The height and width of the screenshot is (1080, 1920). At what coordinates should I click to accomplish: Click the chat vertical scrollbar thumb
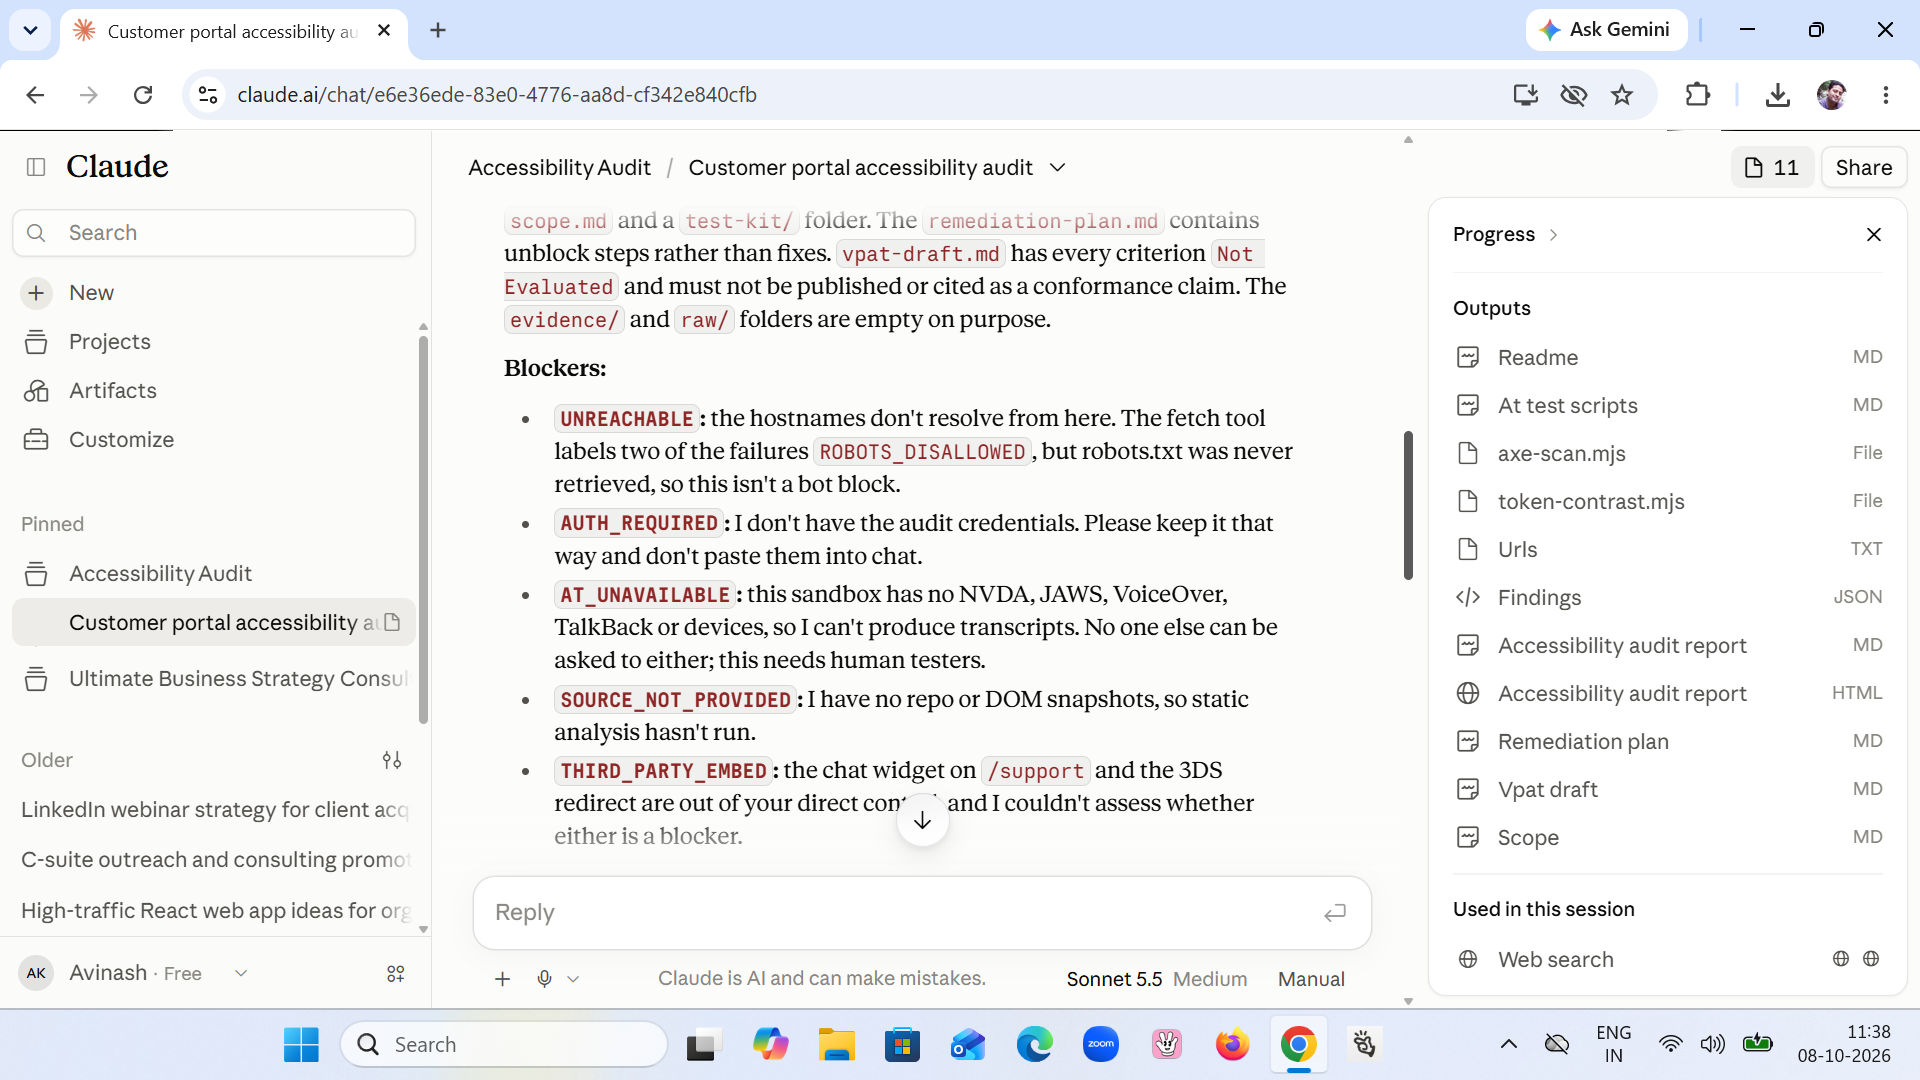[x=1408, y=505]
